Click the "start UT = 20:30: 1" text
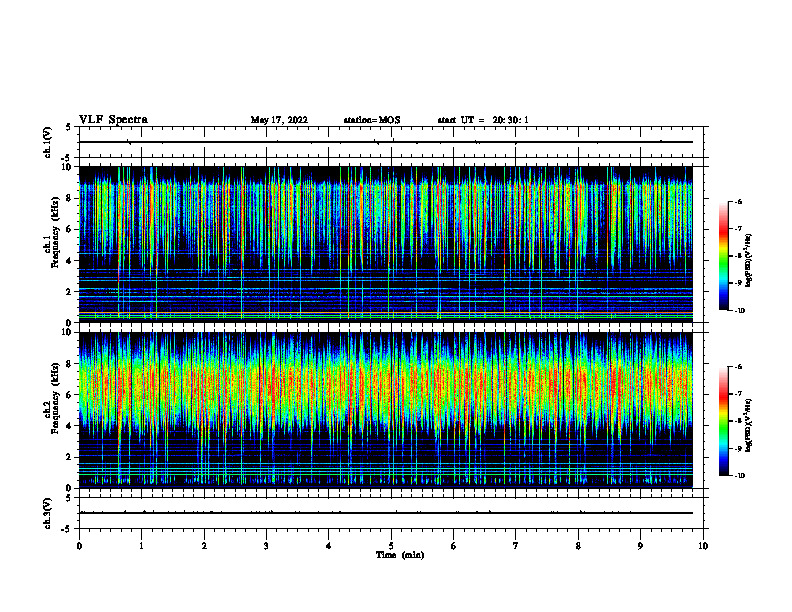Image resolution: width=792 pixels, height=612 pixels. point(483,120)
